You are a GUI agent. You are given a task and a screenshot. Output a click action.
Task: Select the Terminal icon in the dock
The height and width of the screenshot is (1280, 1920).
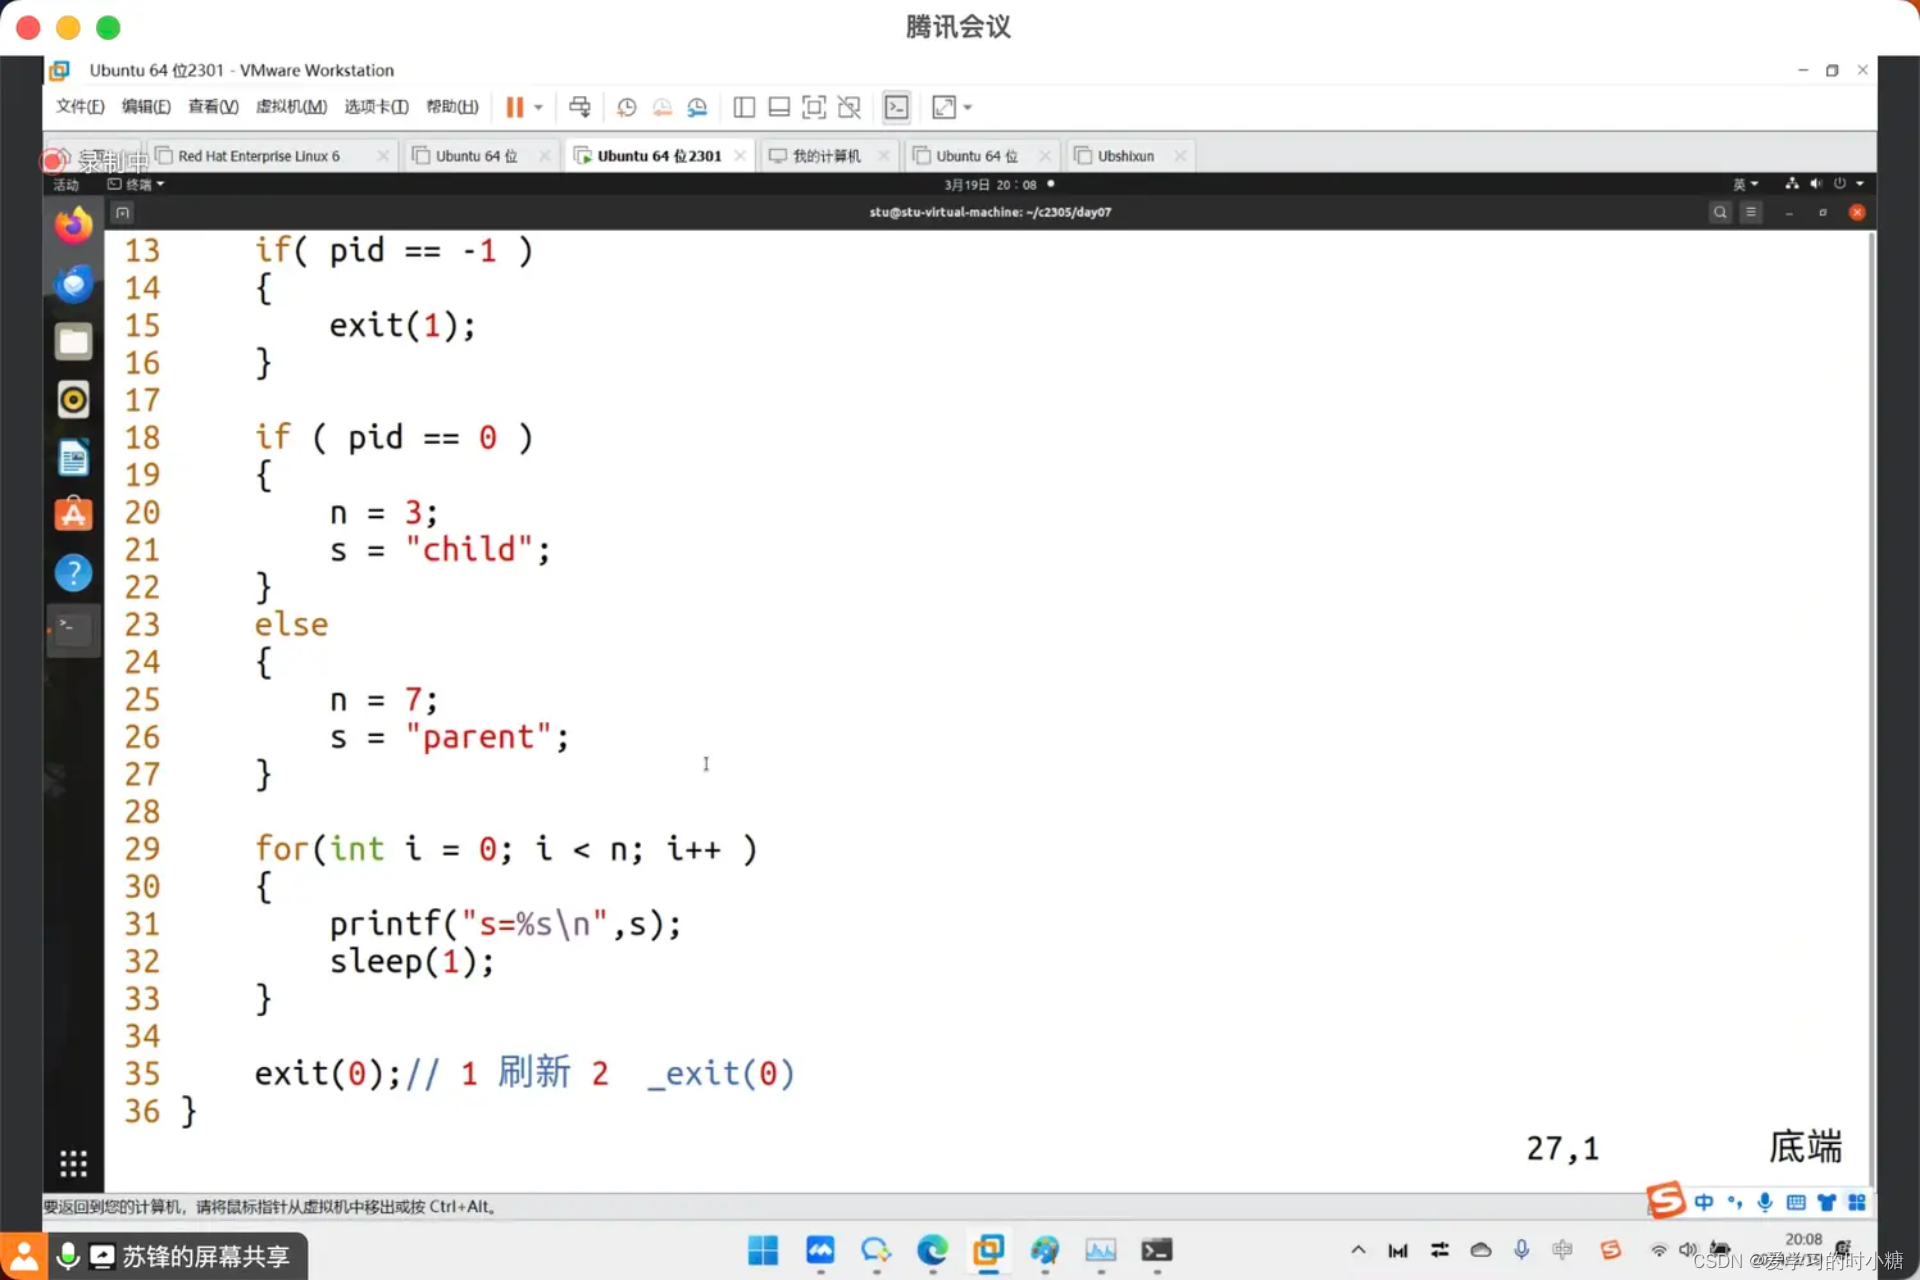[x=73, y=630]
